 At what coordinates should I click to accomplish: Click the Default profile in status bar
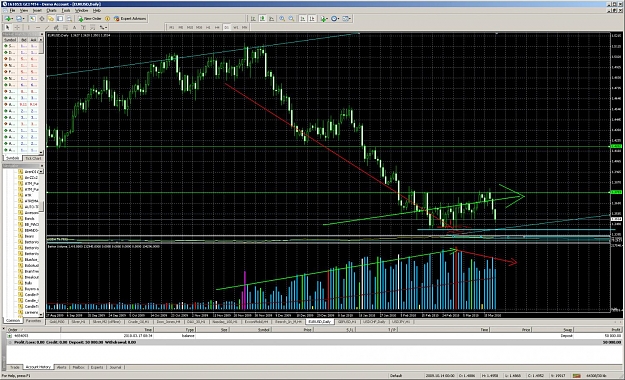pos(396,375)
